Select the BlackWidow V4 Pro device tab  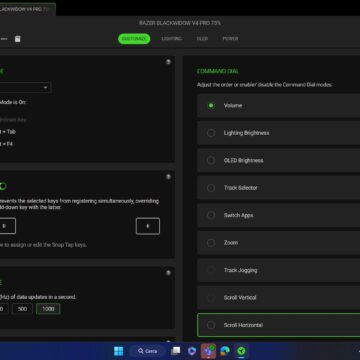[27, 9]
